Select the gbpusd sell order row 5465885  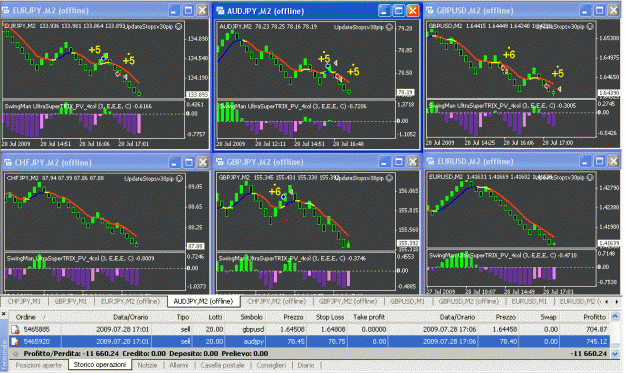tap(309, 329)
